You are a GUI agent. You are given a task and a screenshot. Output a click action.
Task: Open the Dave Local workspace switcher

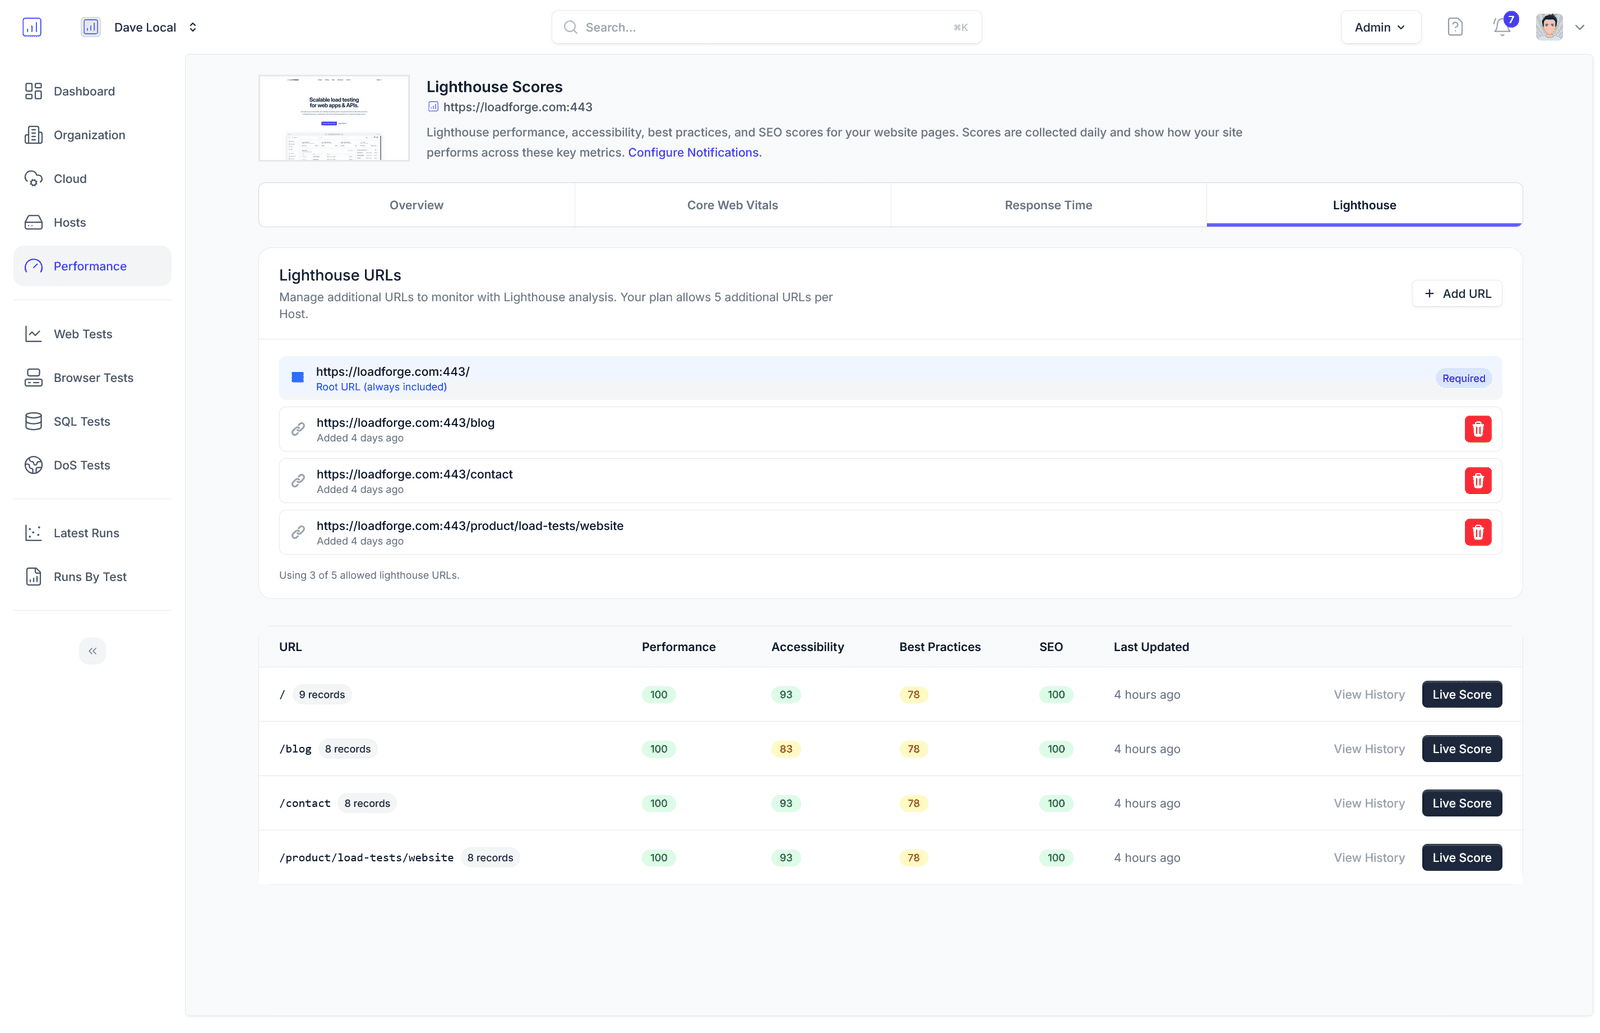pos(146,27)
